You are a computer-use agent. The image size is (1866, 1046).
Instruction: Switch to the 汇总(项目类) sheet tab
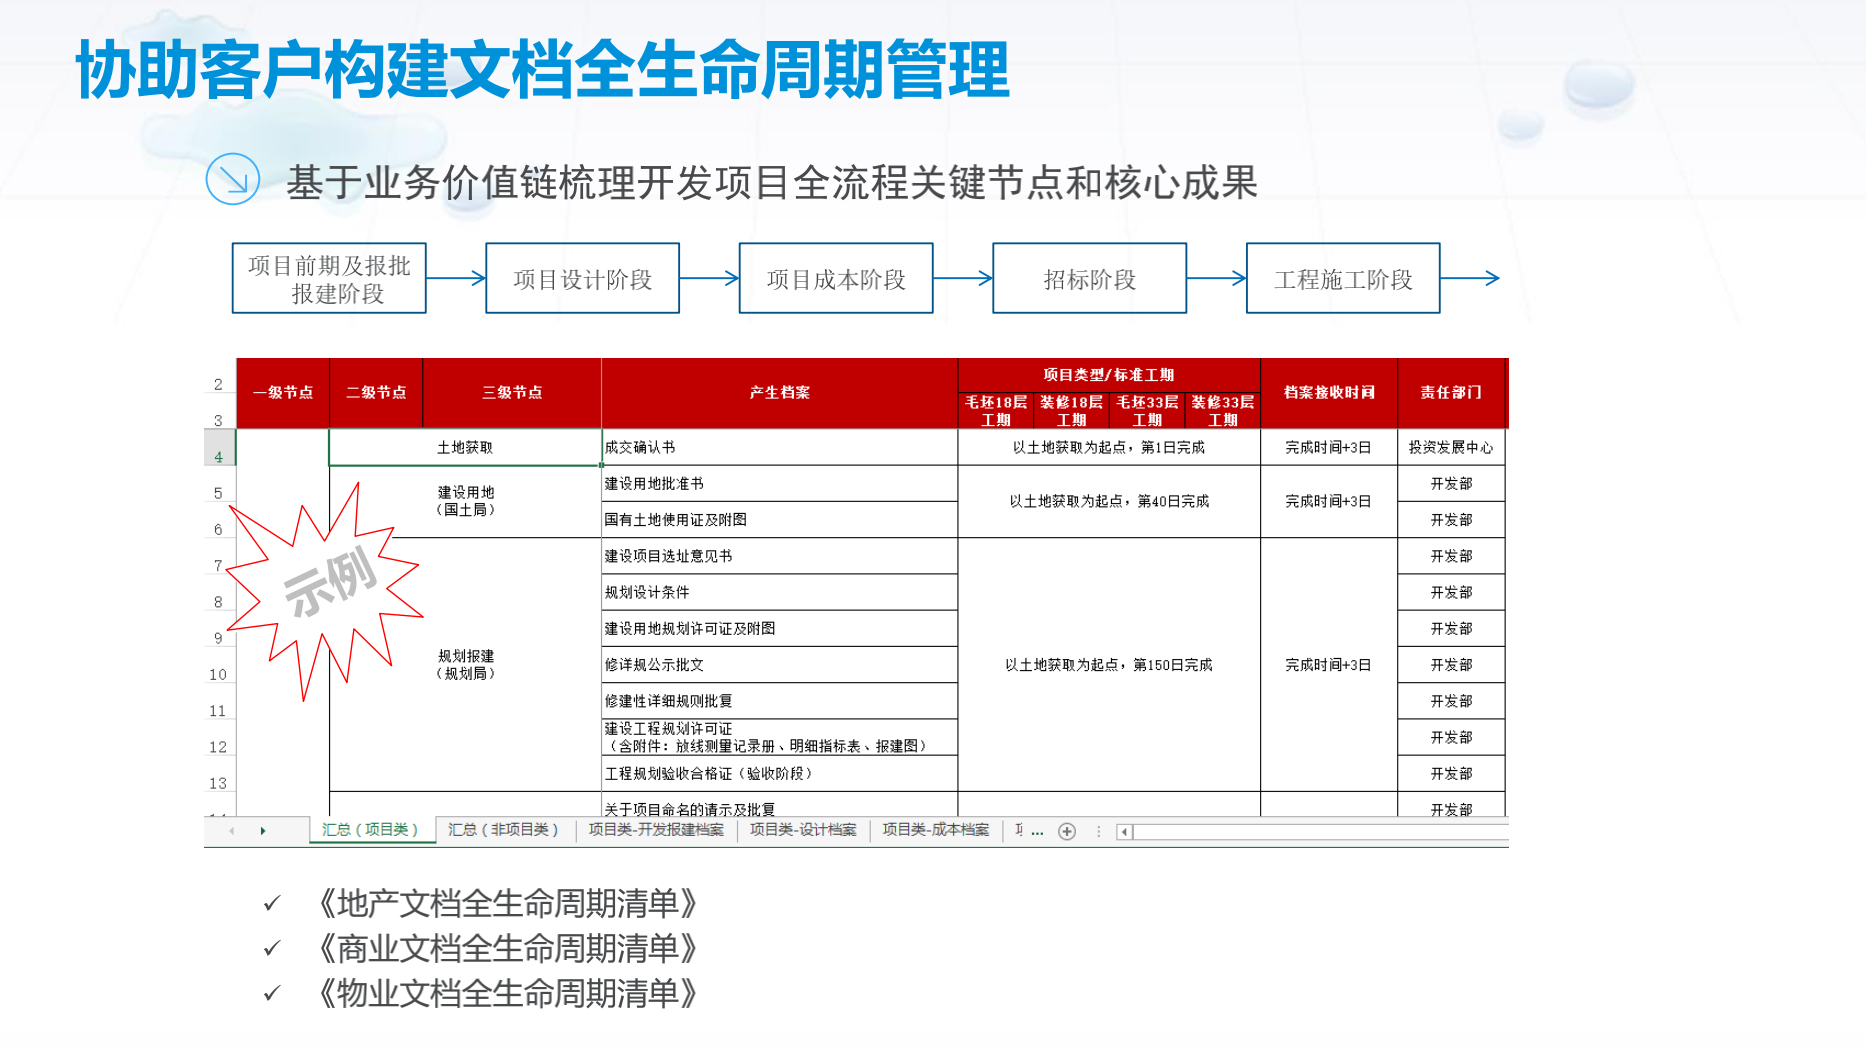pos(372,830)
